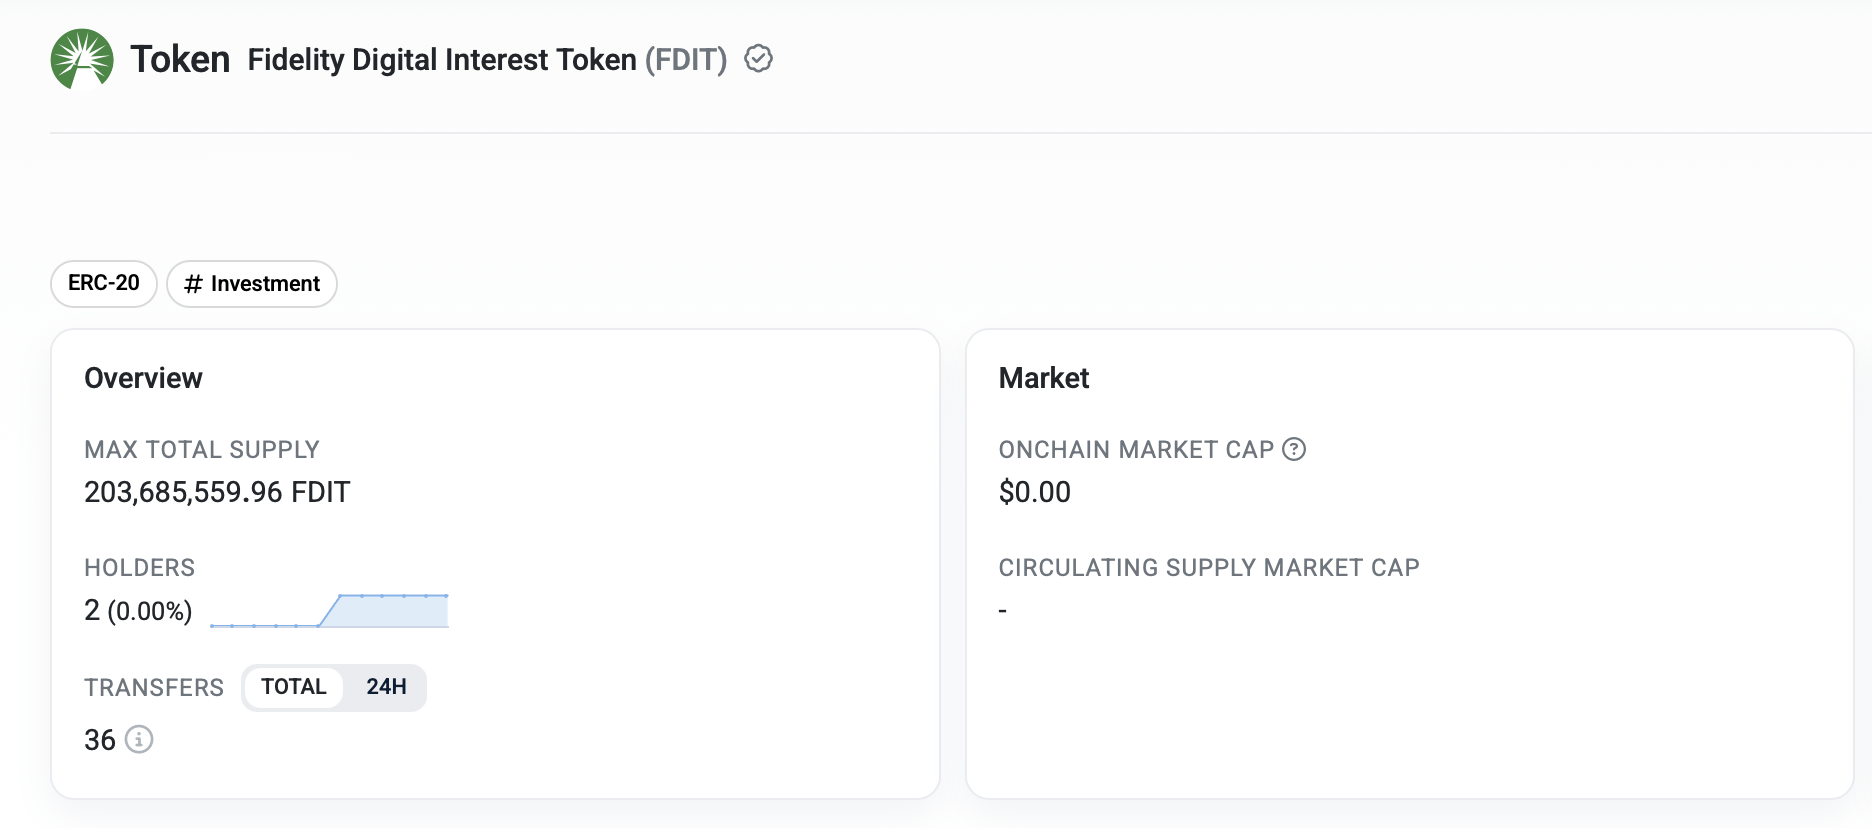Switch transfers view to 24H
This screenshot has width=1872, height=828.
(x=385, y=687)
